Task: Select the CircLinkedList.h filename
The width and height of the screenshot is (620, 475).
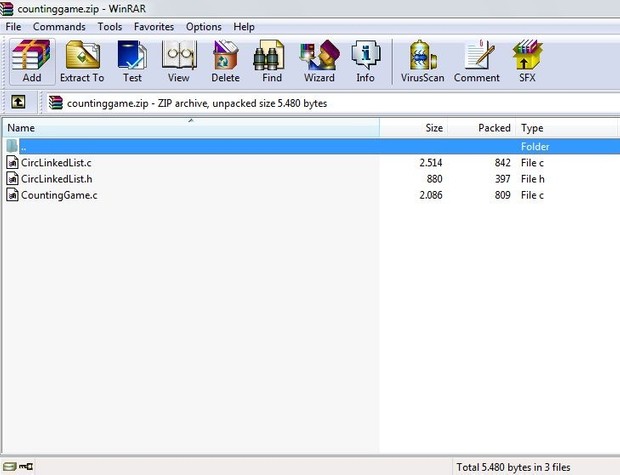Action: tap(57, 179)
